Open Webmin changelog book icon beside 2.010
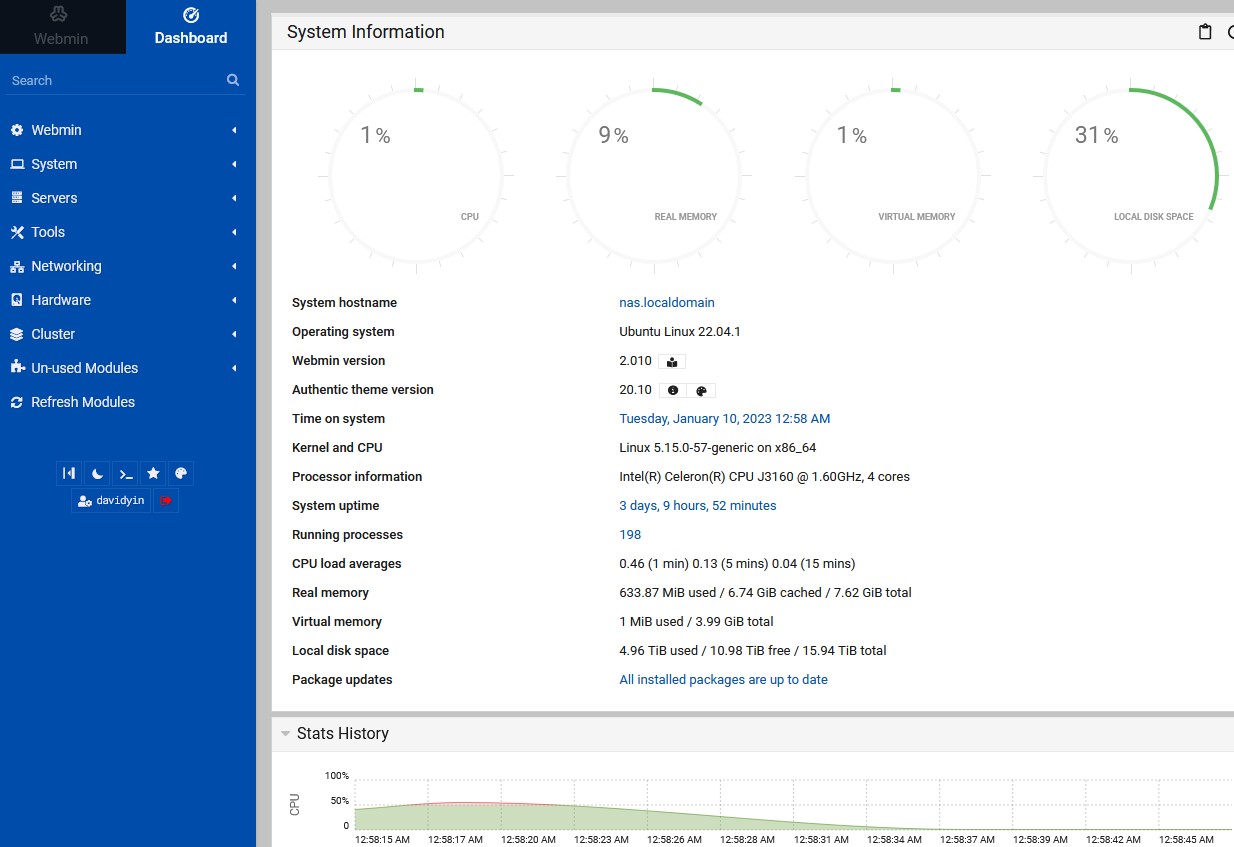The image size is (1234, 847). [x=672, y=361]
